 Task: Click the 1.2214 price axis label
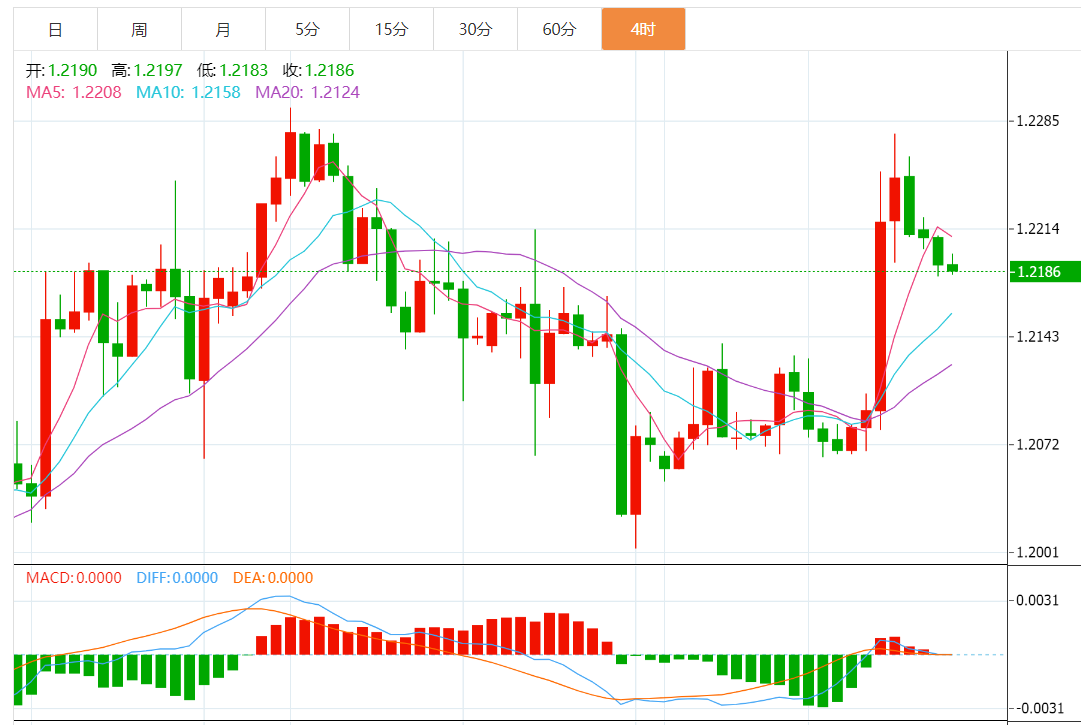click(1038, 229)
